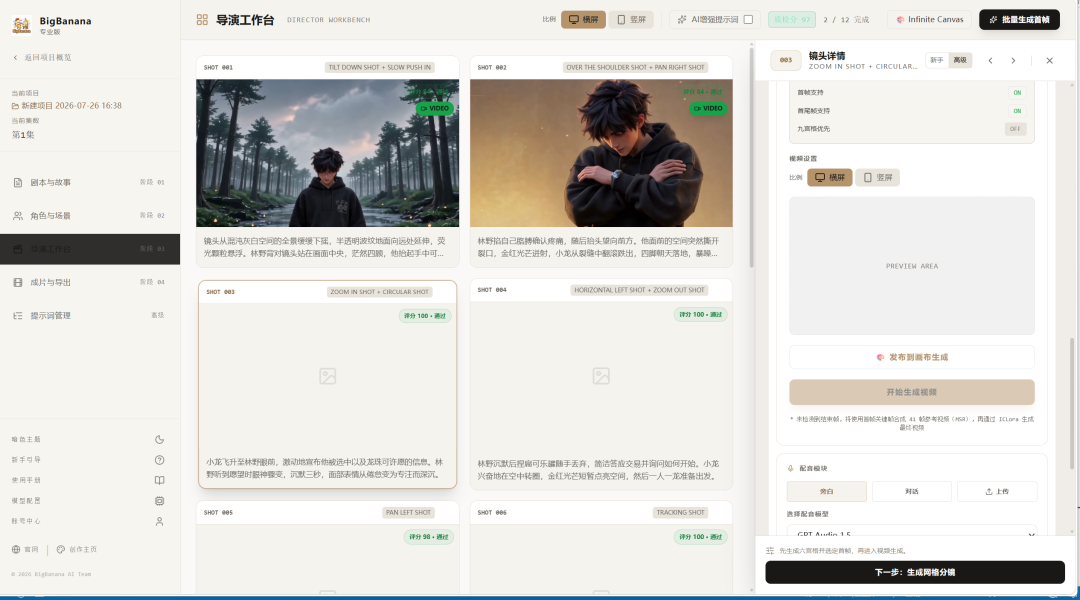Click the 质检分 97 badge
1080x600 pixels.
(791, 19)
